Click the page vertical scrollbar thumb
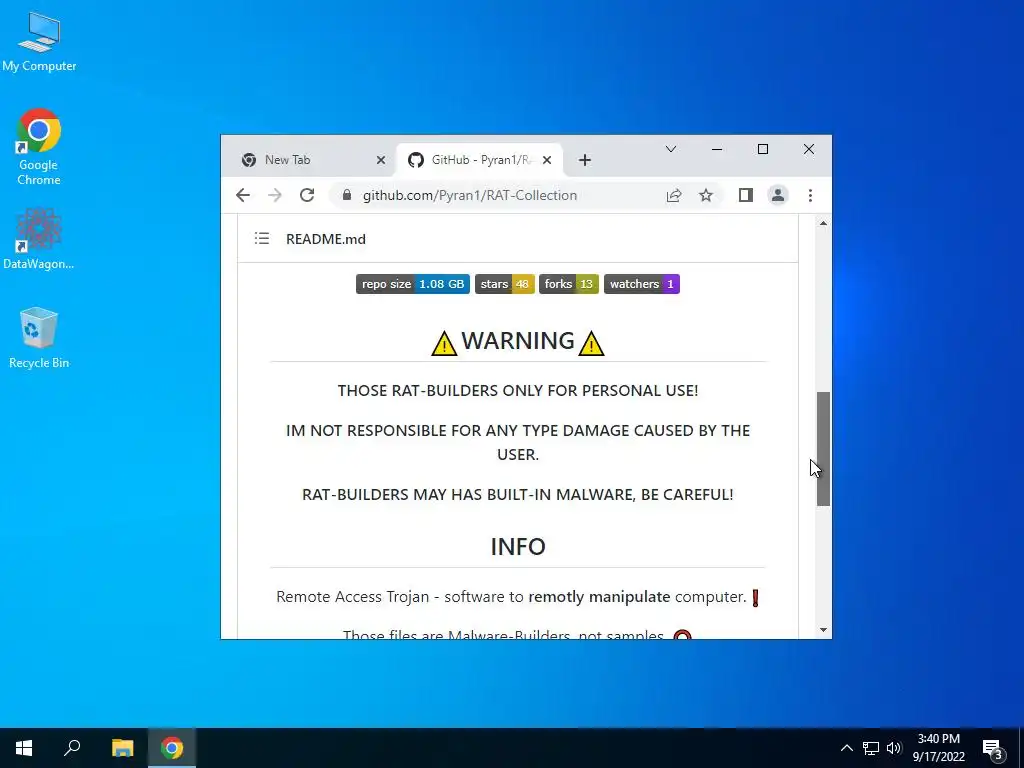Image resolution: width=1024 pixels, height=768 pixels. pos(824,449)
